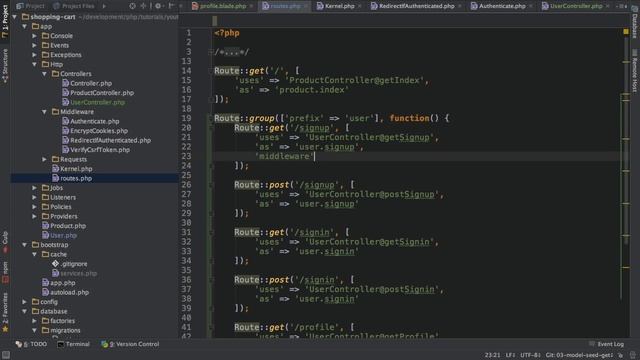Image resolution: width=640 pixels, height=360 pixels.
Task: Select the Project Files view tab
Action: pyautogui.click(x=74, y=6)
